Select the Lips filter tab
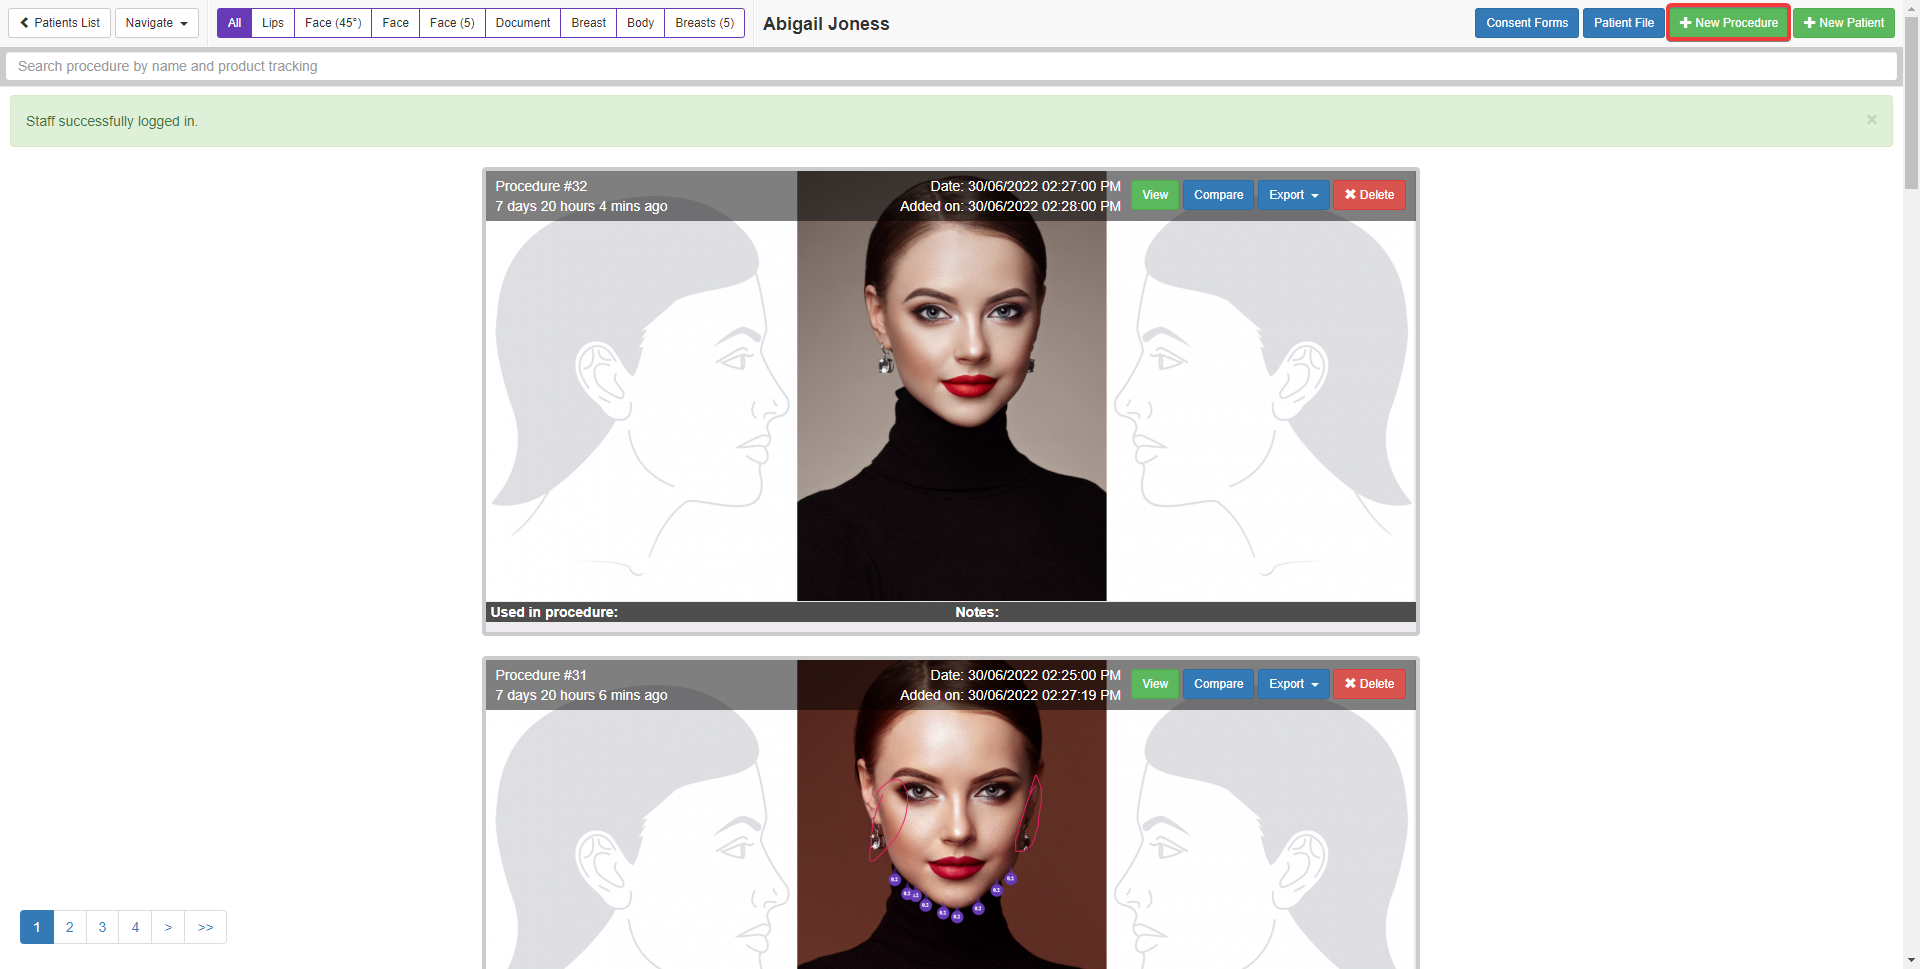This screenshot has width=1920, height=969. (x=272, y=23)
